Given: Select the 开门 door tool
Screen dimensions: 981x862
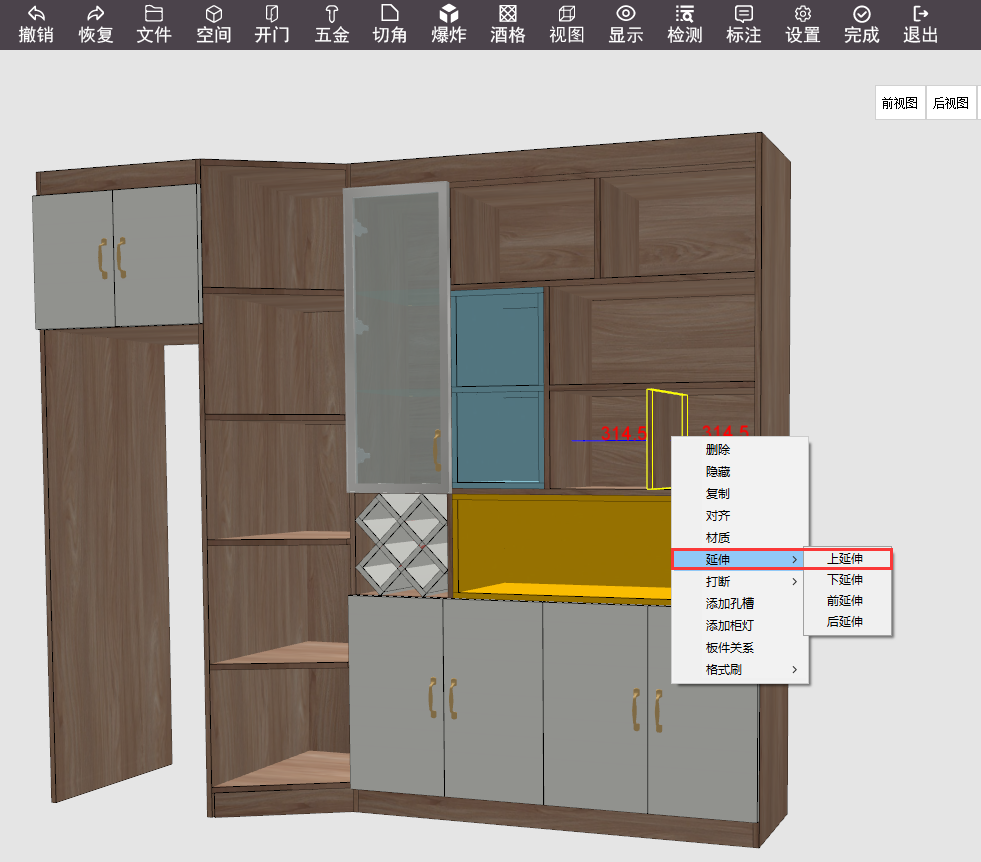Looking at the screenshot, I should click(x=272, y=24).
